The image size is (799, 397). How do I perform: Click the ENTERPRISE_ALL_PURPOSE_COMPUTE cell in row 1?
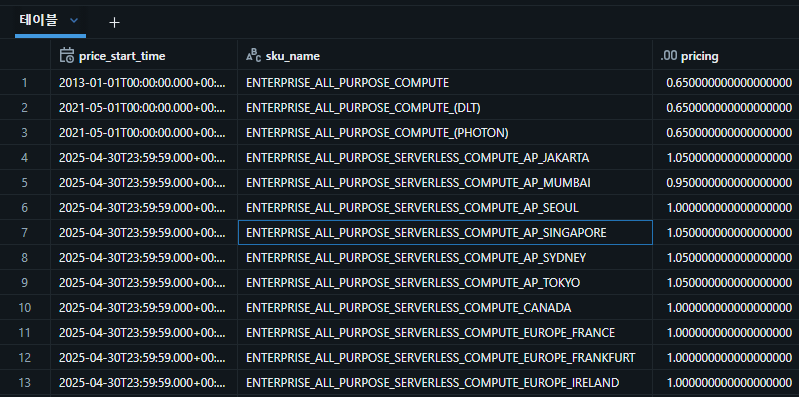445,83
